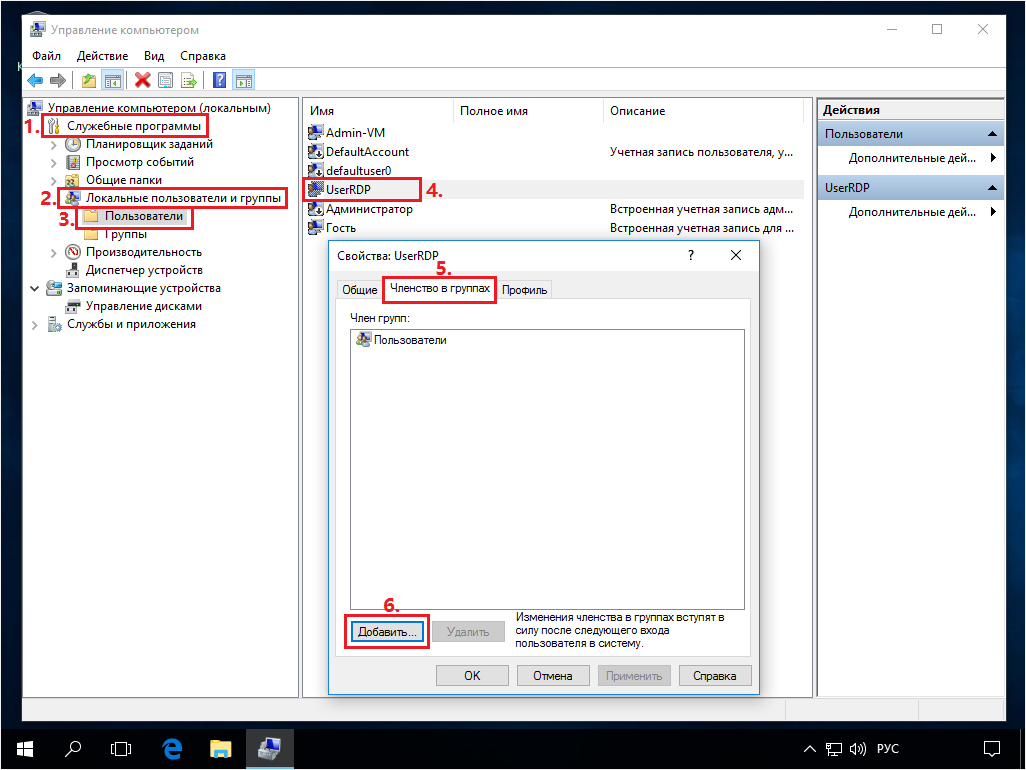The image size is (1026, 770).
Task: Toggle the action pane toolbar button
Action: point(243,80)
